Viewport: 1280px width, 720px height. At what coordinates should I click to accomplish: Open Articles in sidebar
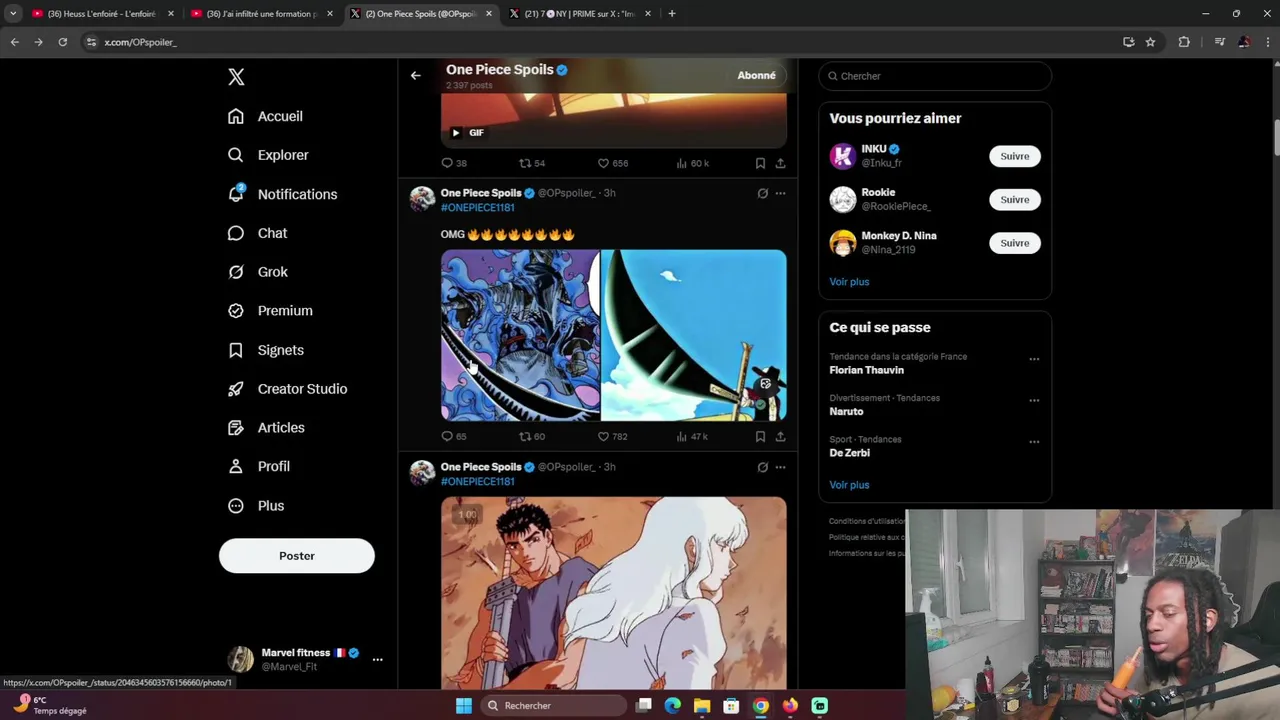pos(266,428)
